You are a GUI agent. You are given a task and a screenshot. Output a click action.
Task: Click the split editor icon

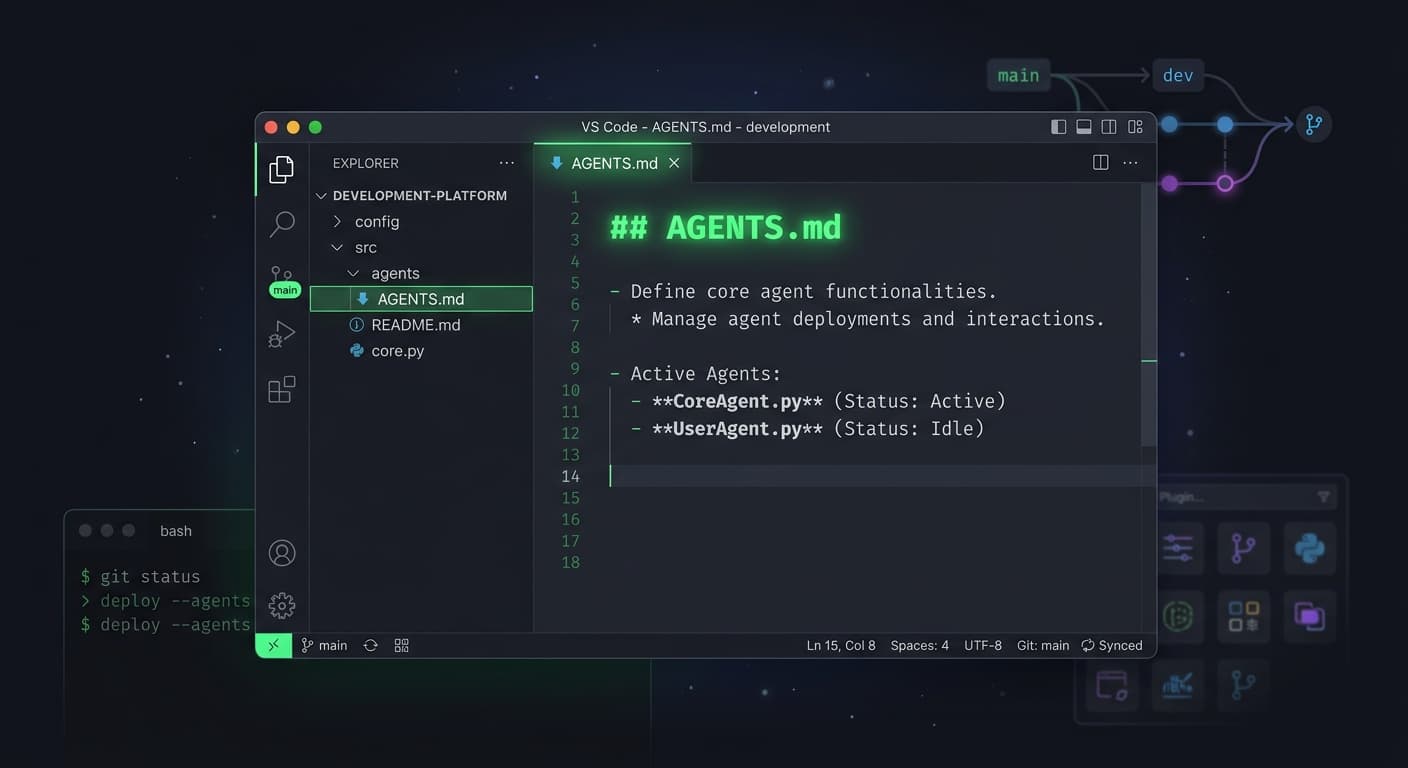(x=1101, y=162)
